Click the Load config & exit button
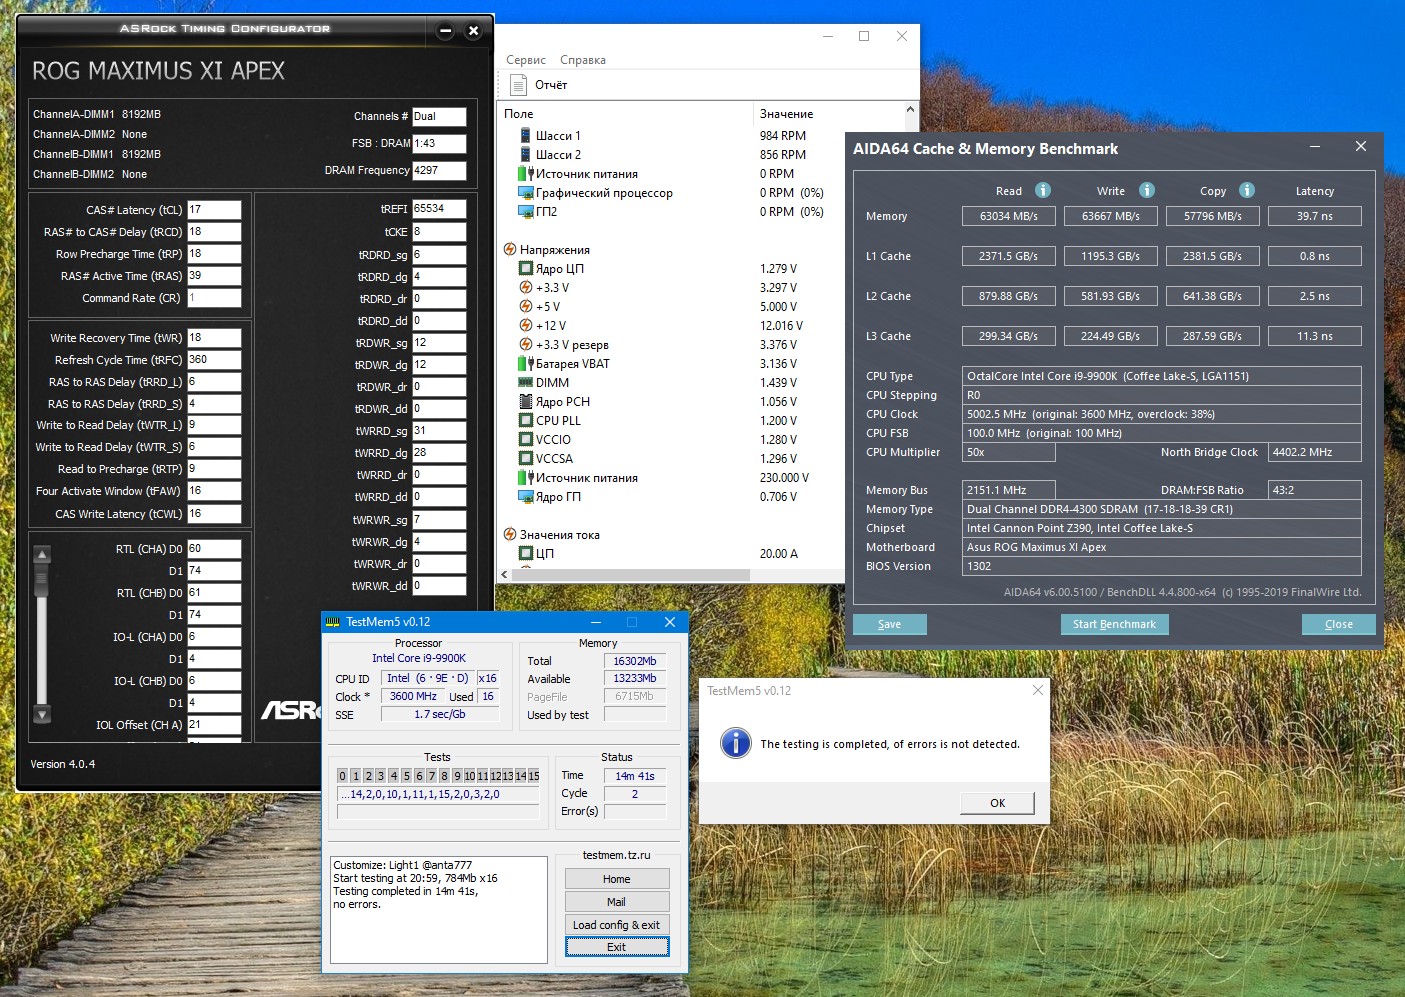 point(617,925)
